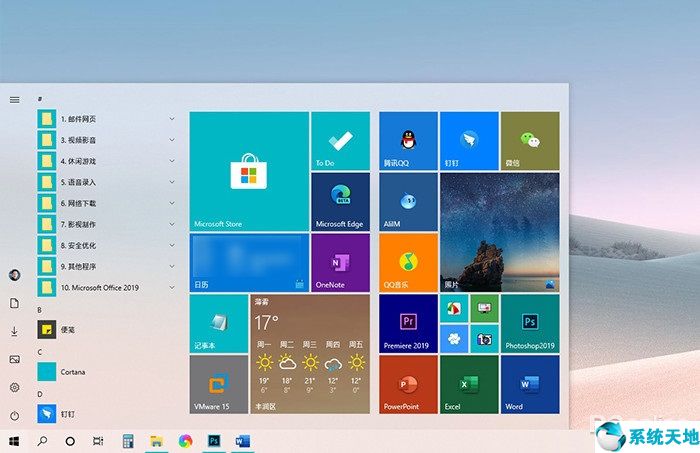Image resolution: width=700 pixels, height=453 pixels.
Task: Open the 微信 WeChat tile
Action: tap(530, 141)
